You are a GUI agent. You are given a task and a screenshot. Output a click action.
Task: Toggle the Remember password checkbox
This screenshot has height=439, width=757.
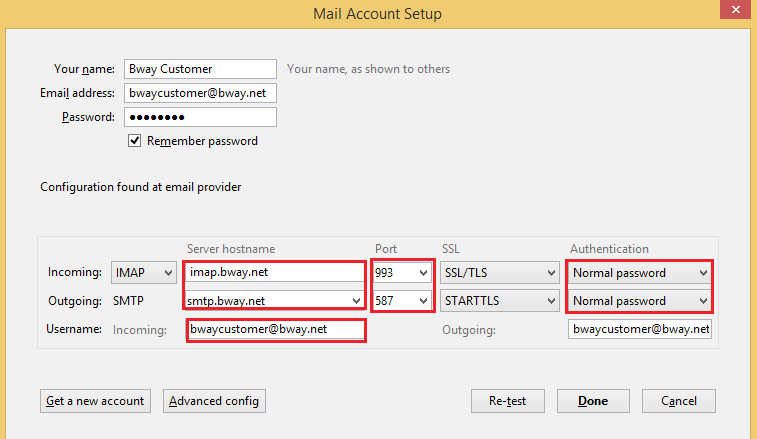(134, 141)
